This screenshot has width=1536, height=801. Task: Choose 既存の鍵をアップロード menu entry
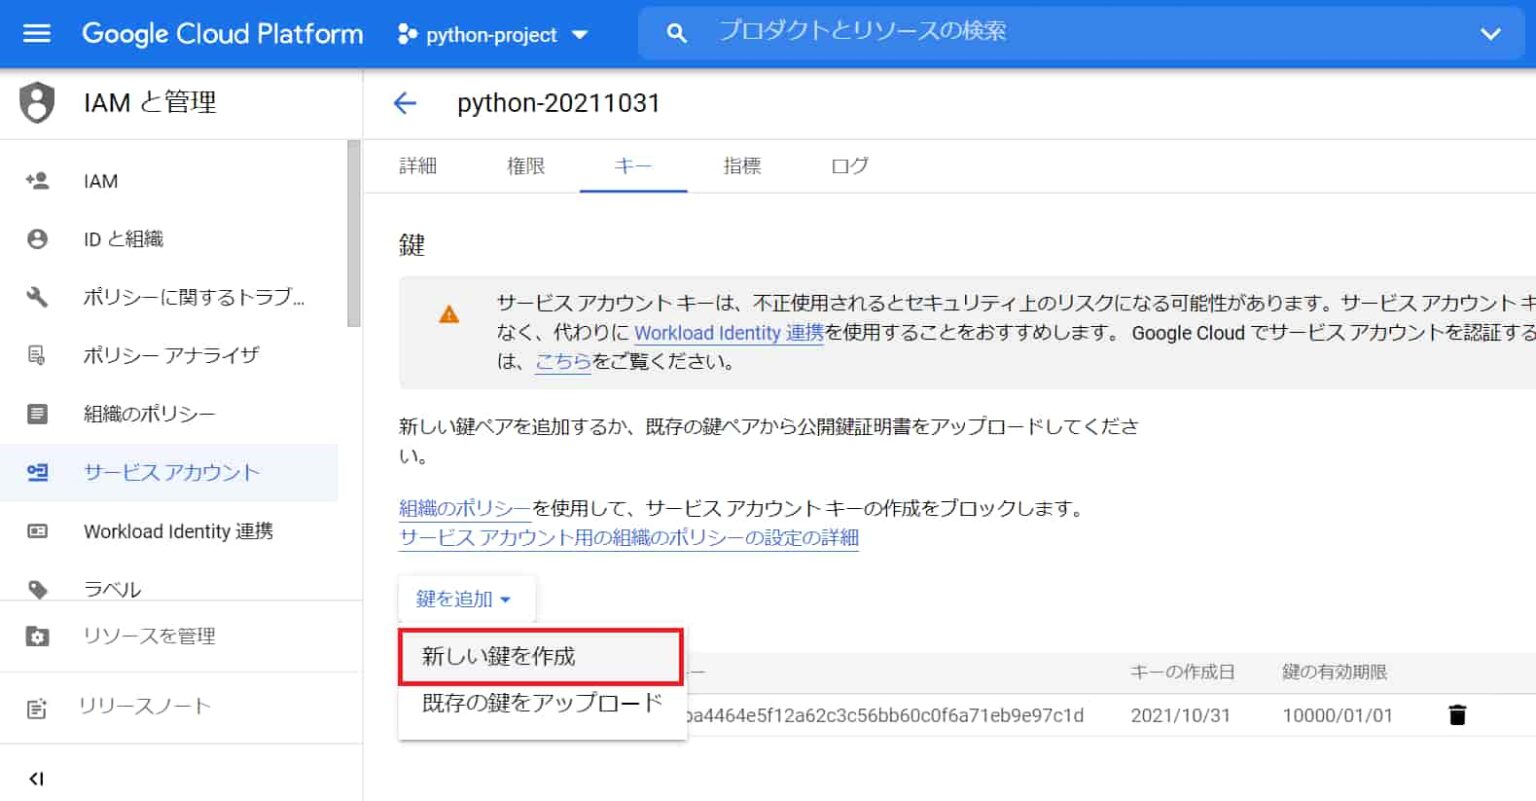[x=542, y=703]
